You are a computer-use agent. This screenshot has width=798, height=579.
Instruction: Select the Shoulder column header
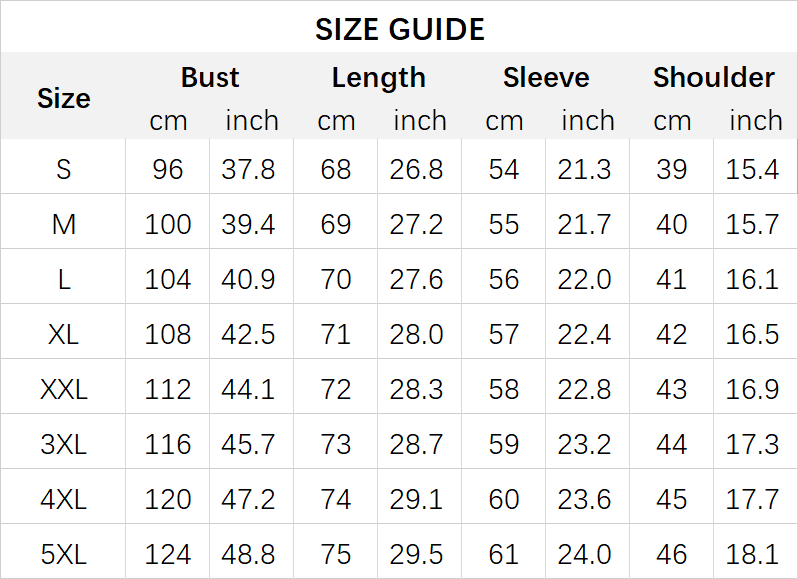pyautogui.click(x=713, y=78)
